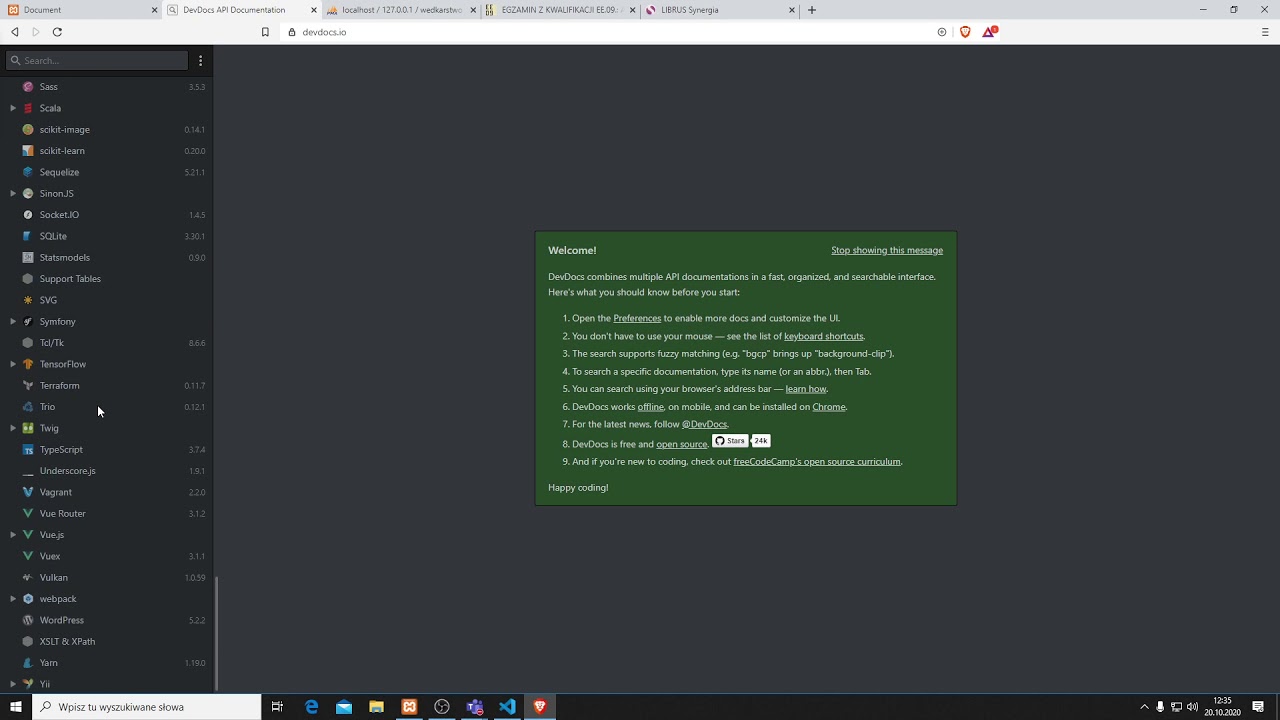
Task: Click the Sequelize doc icon
Action: point(28,172)
